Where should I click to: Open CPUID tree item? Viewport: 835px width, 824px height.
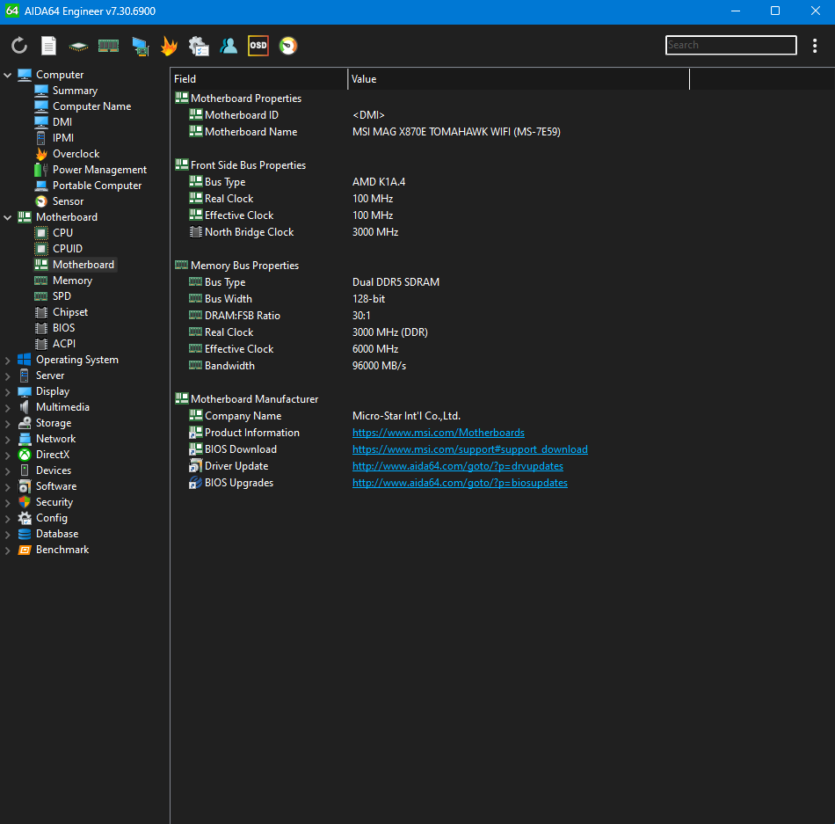(67, 249)
